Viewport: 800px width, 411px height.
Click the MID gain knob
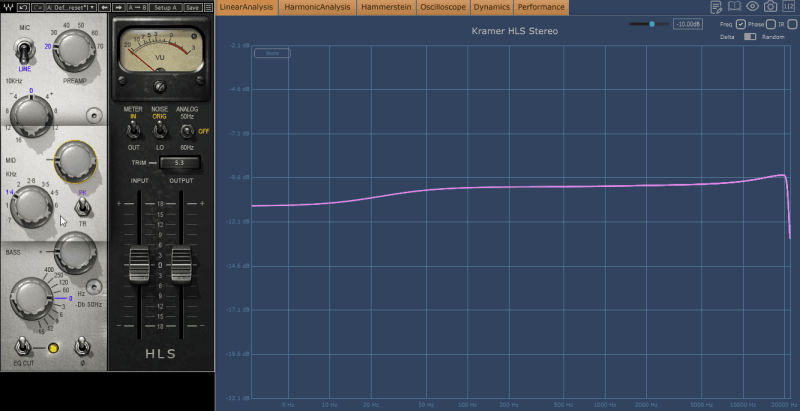pos(76,161)
